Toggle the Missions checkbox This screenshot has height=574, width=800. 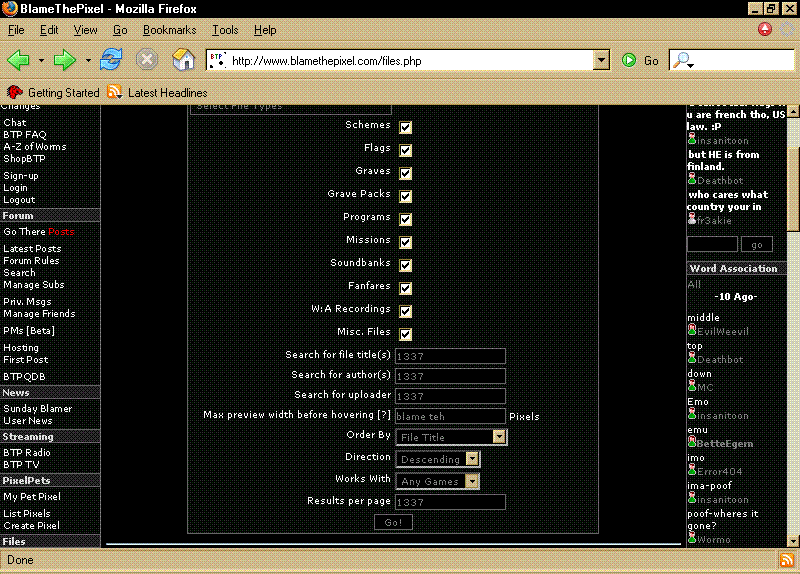pos(406,242)
